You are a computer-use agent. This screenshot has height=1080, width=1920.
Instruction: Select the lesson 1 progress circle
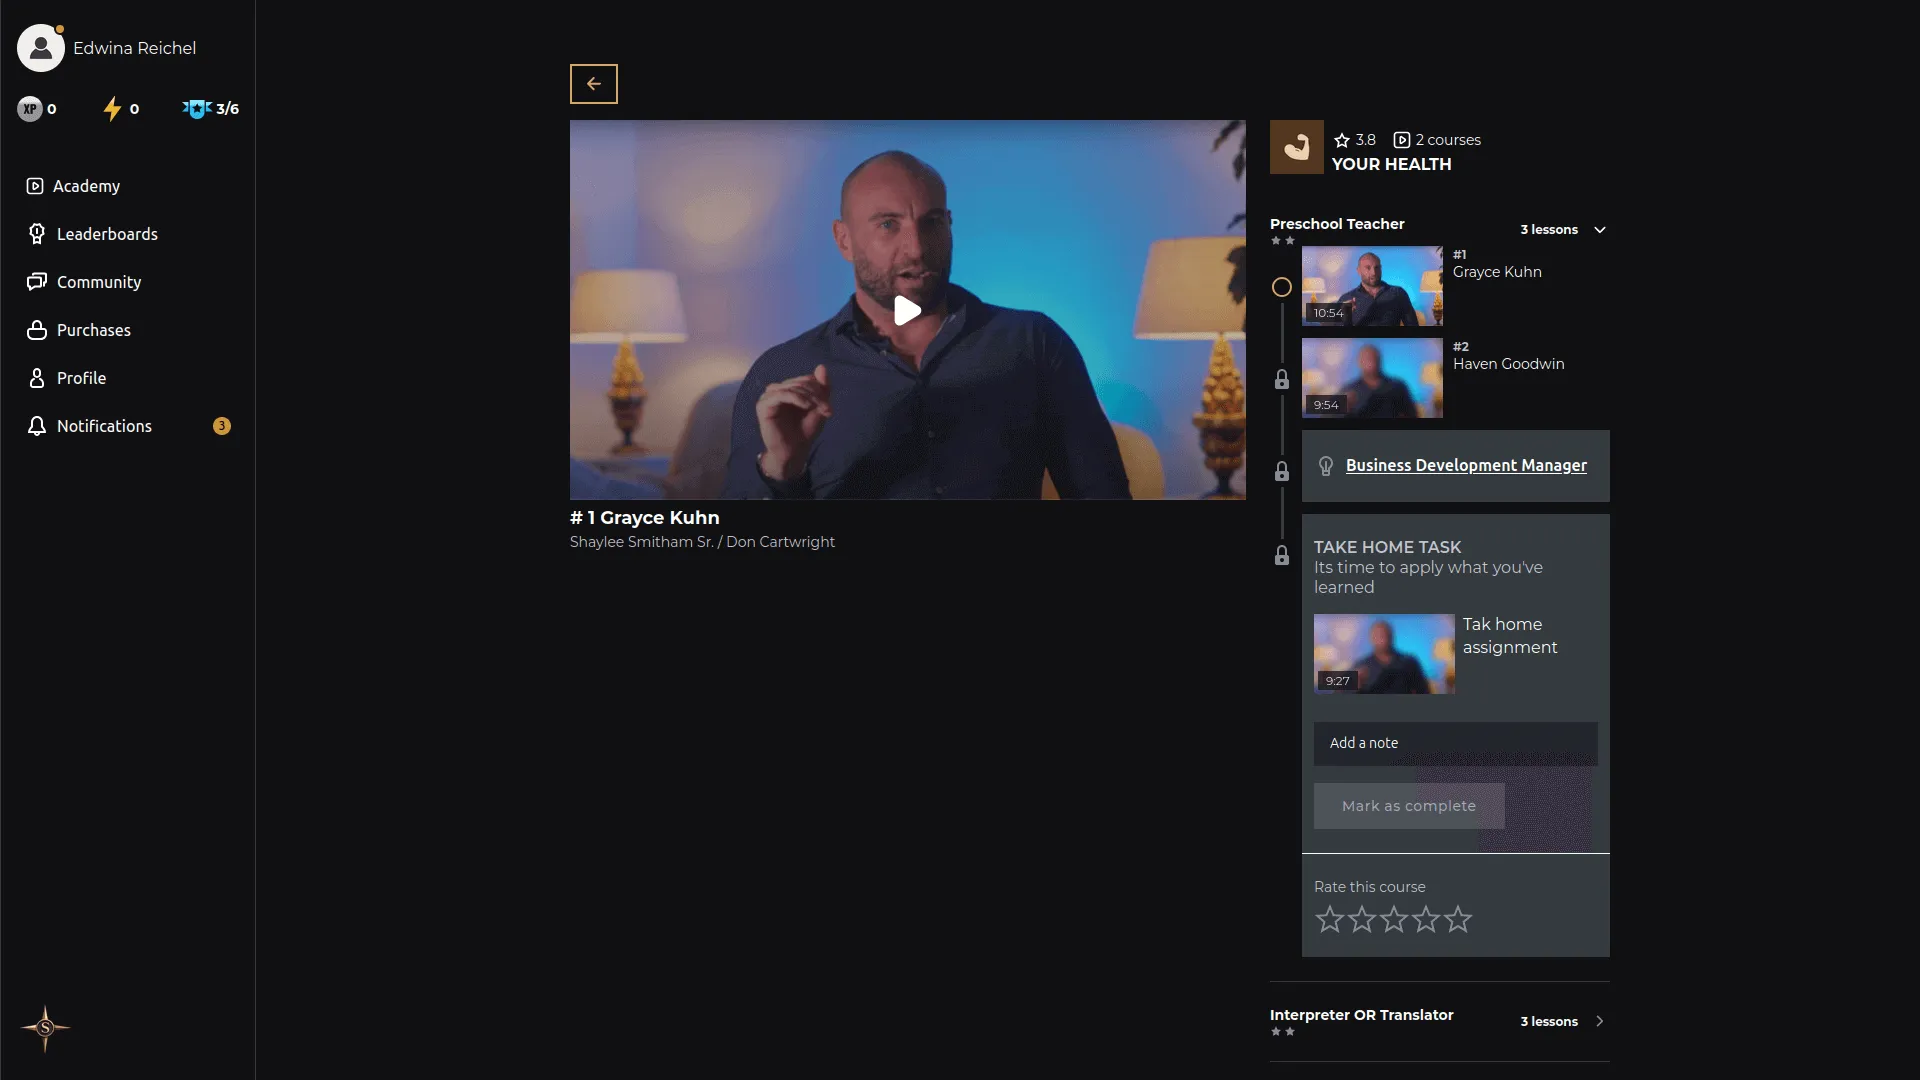pyautogui.click(x=1281, y=288)
